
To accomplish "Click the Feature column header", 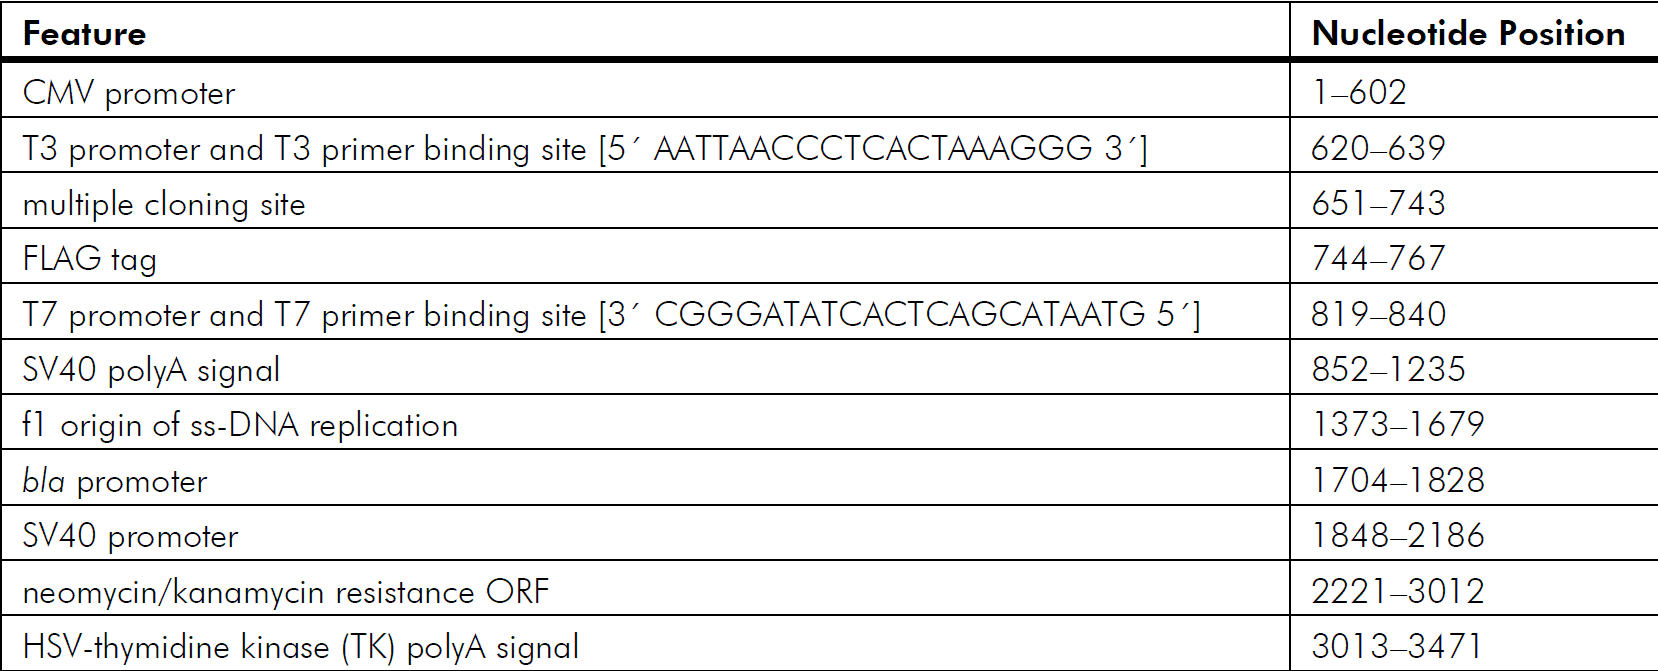I will point(84,34).
